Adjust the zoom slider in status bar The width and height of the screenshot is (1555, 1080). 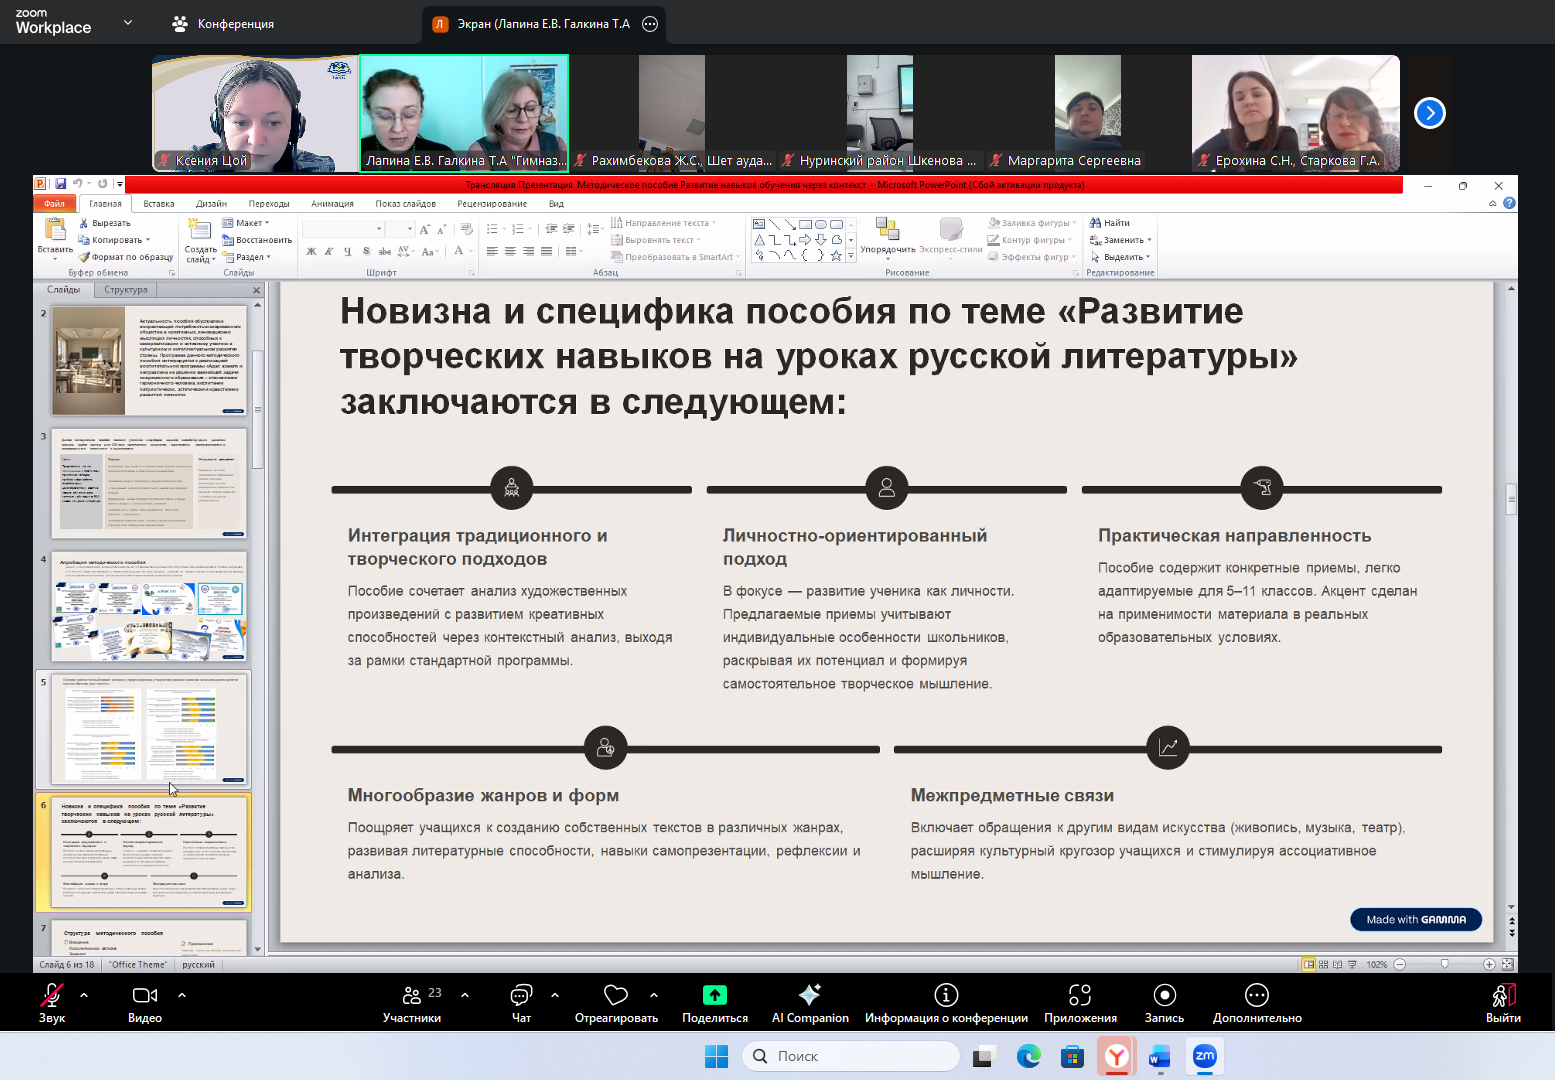[x=1443, y=964]
